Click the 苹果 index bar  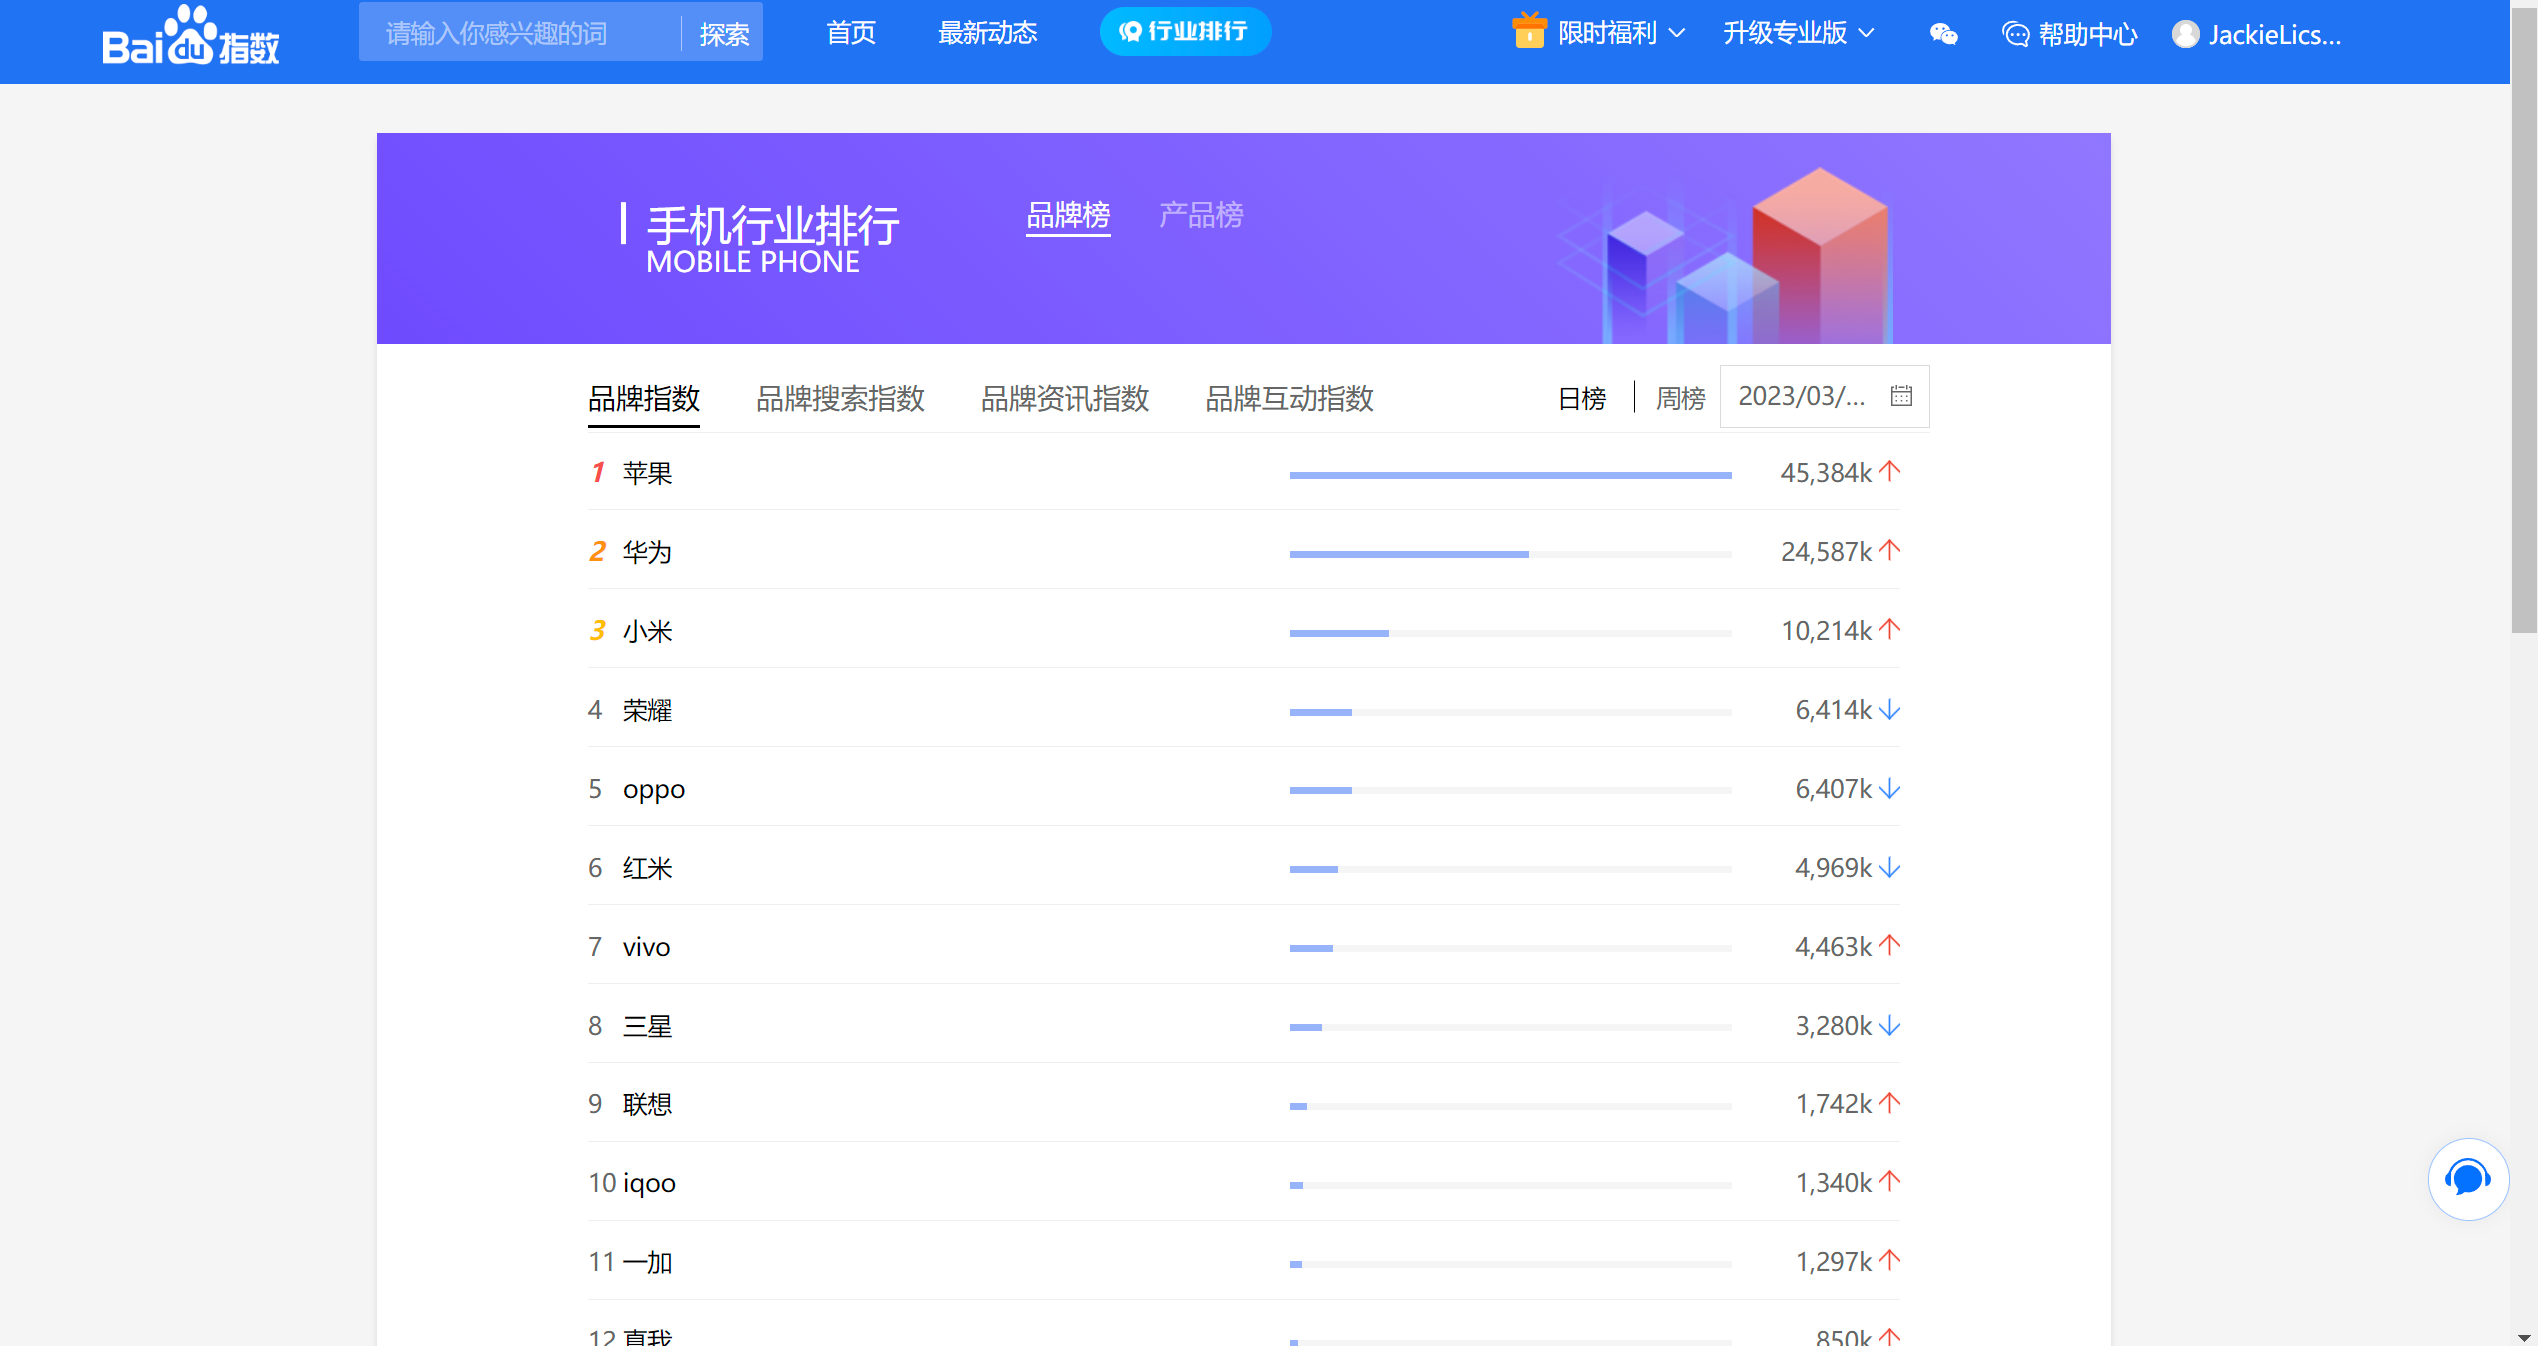1510,475
